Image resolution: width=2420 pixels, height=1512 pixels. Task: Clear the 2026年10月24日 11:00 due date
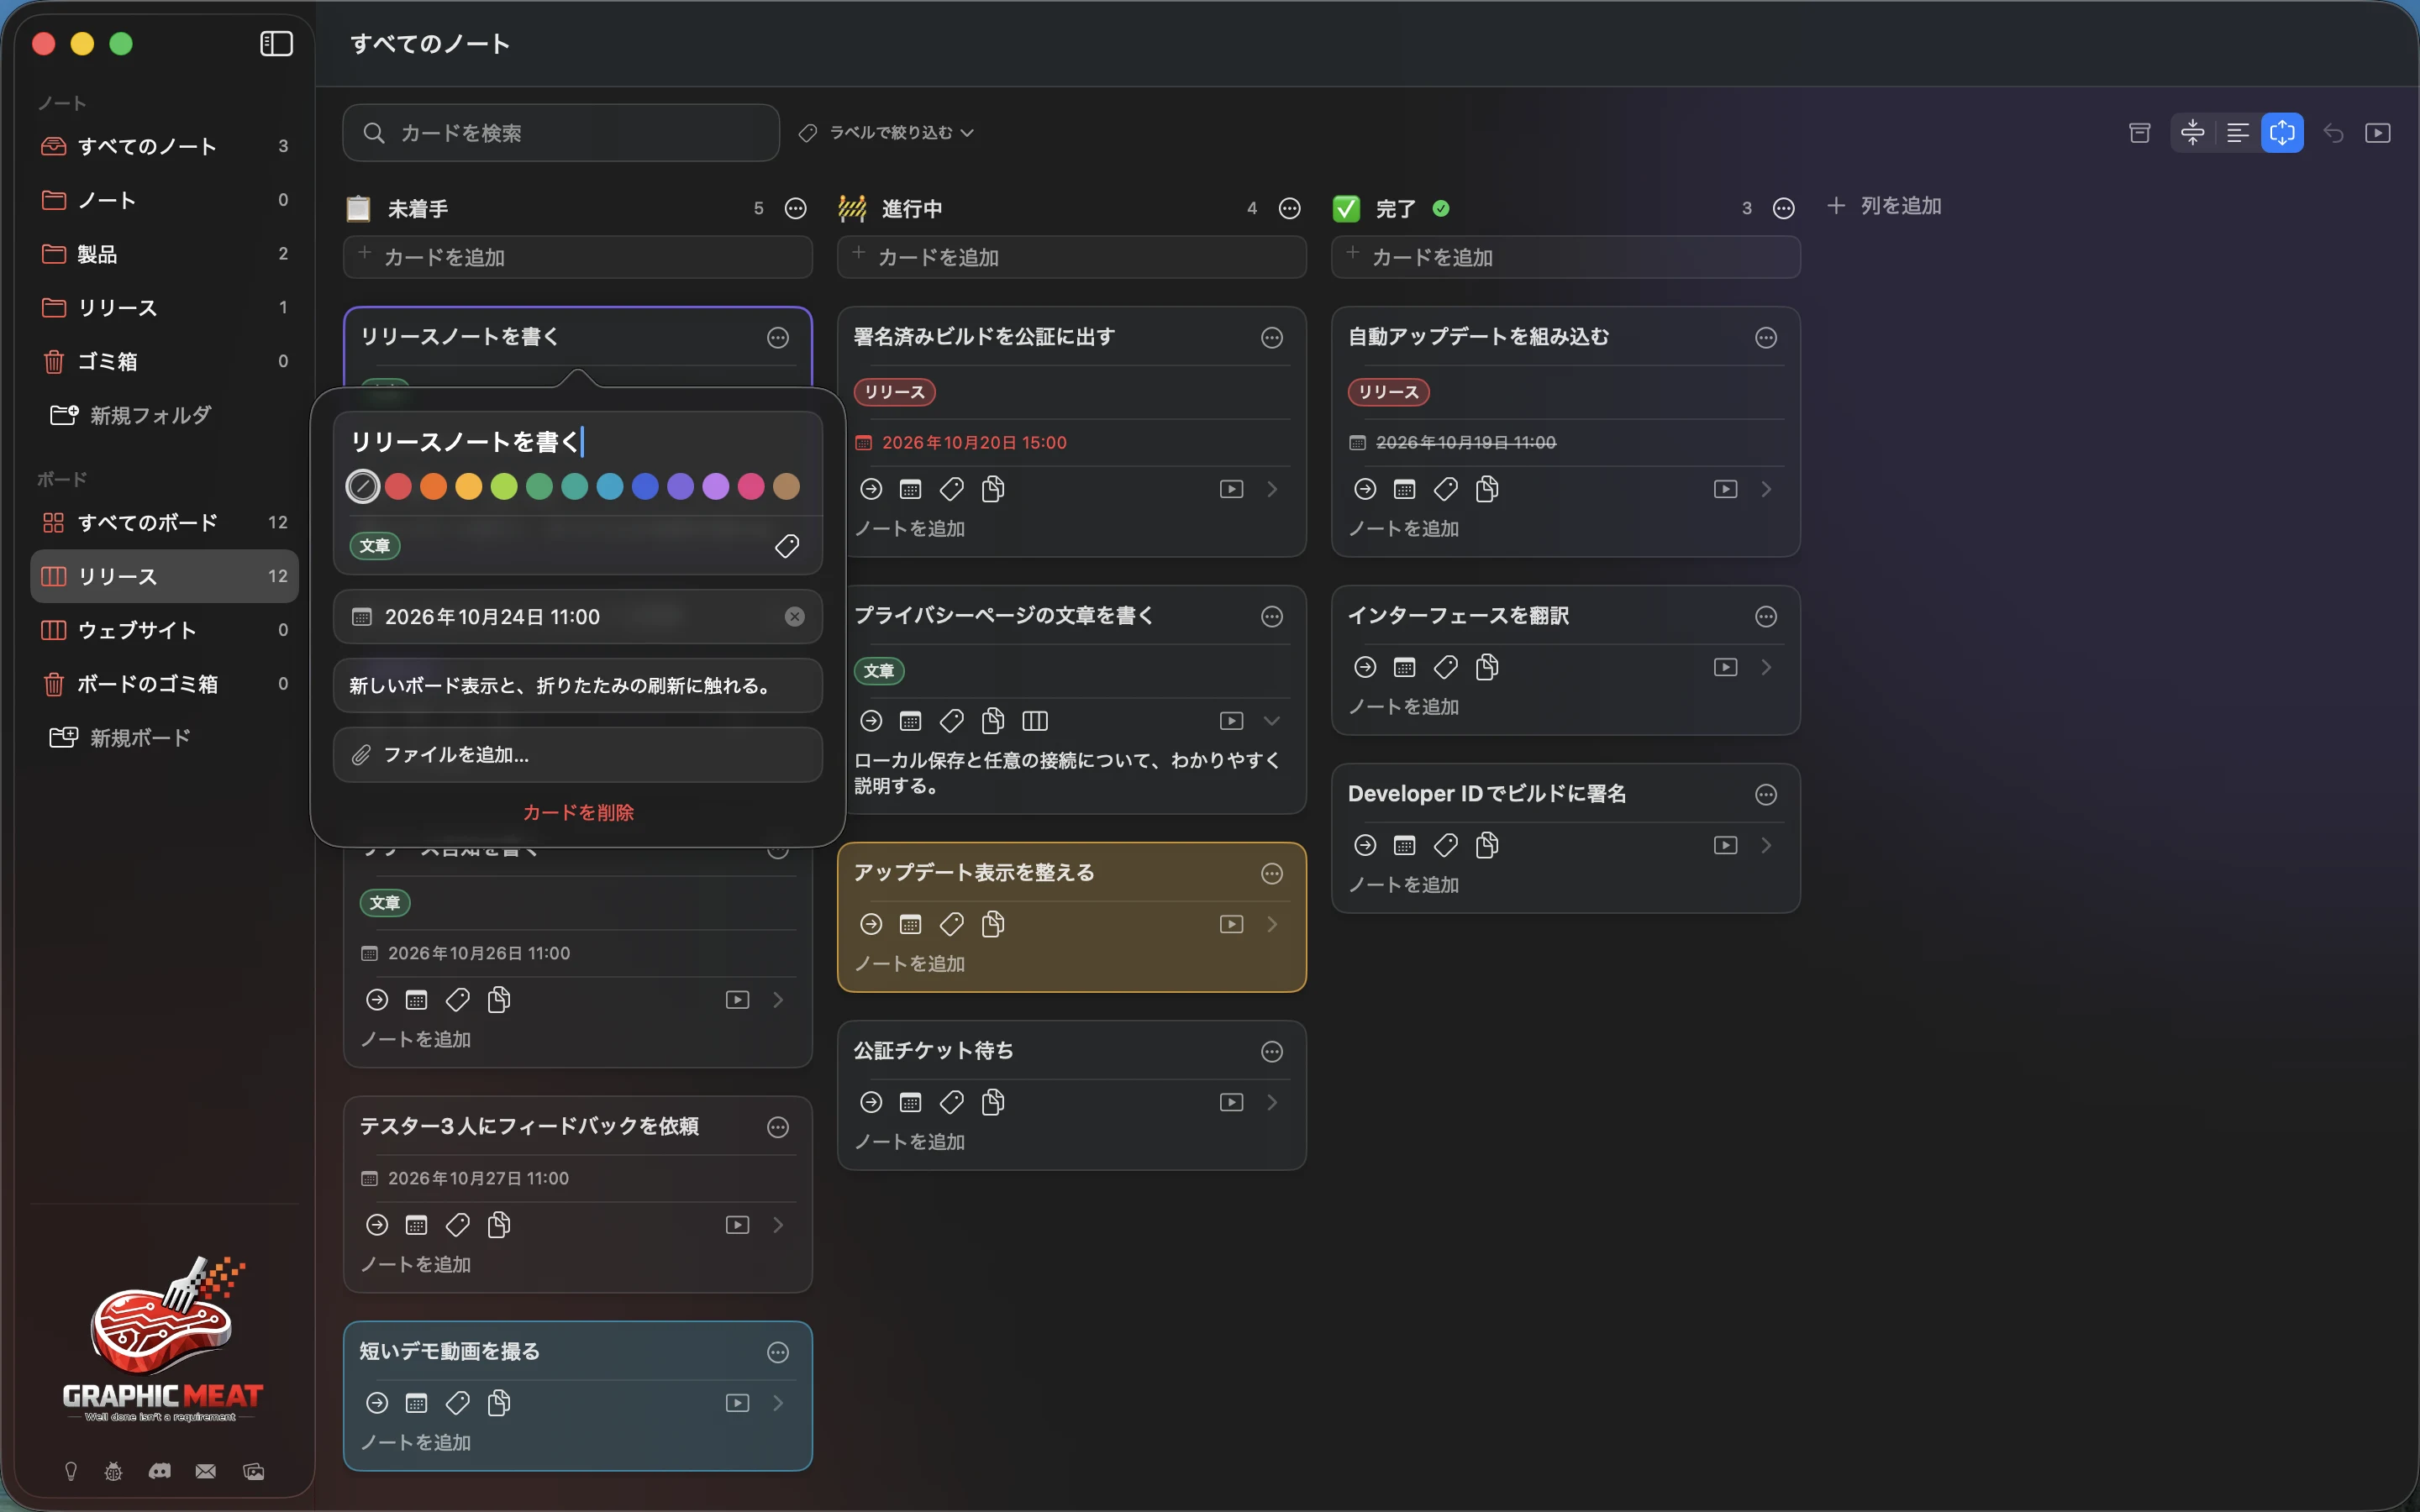click(x=794, y=617)
